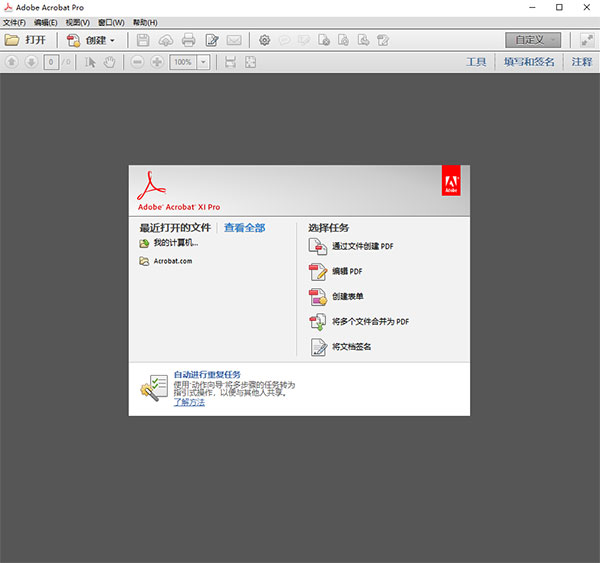Click the highlight text icon

coord(304,40)
